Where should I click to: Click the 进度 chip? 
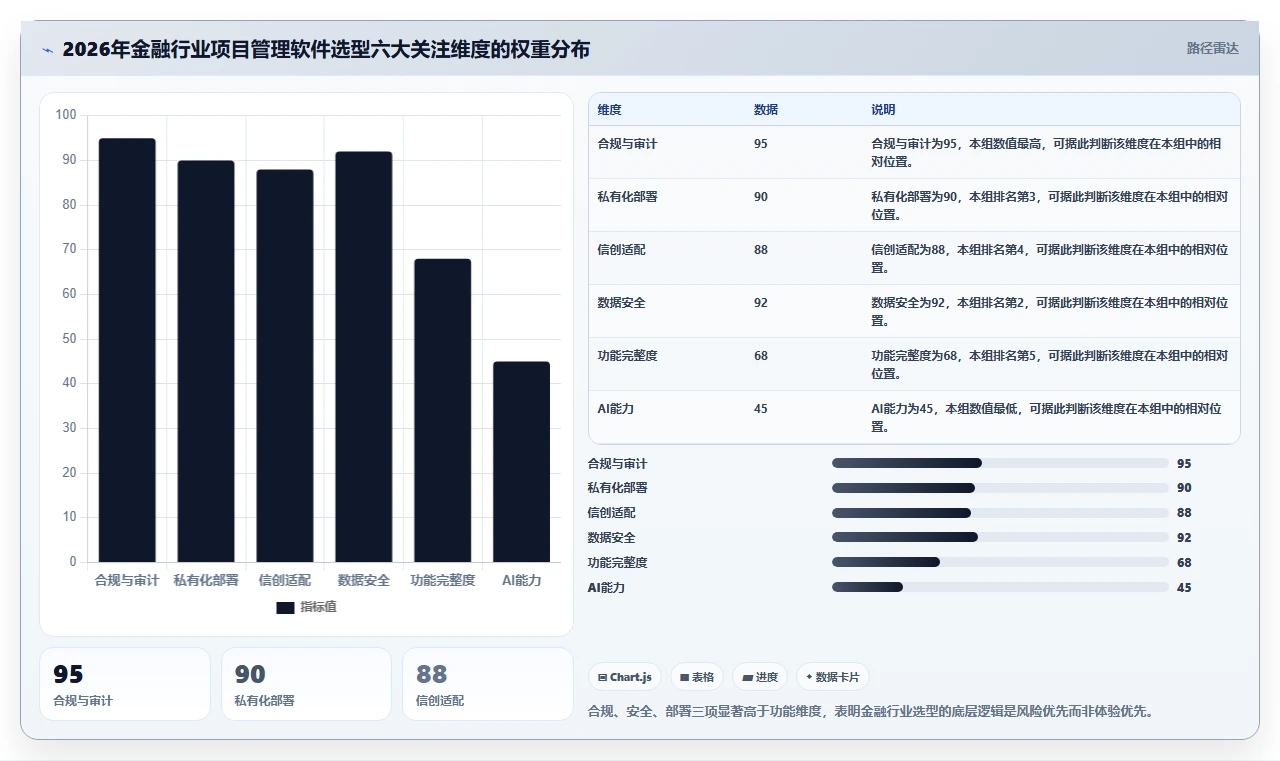click(760, 677)
